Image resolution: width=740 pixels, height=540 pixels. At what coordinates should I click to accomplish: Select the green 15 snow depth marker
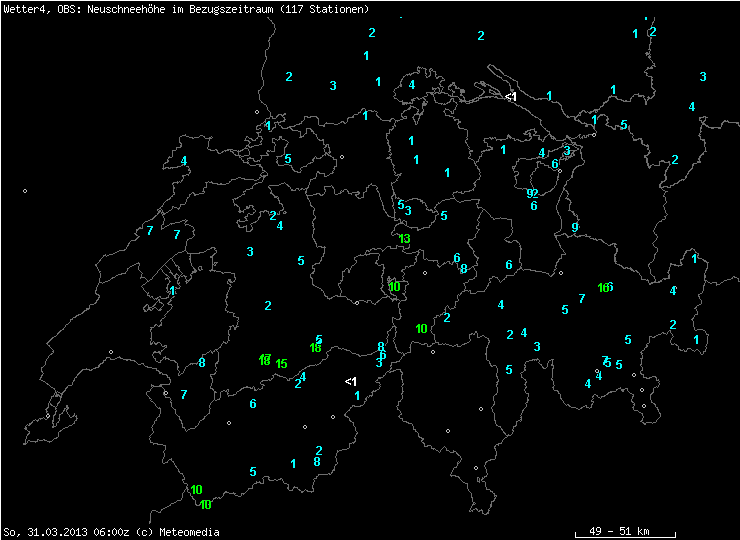281,364
